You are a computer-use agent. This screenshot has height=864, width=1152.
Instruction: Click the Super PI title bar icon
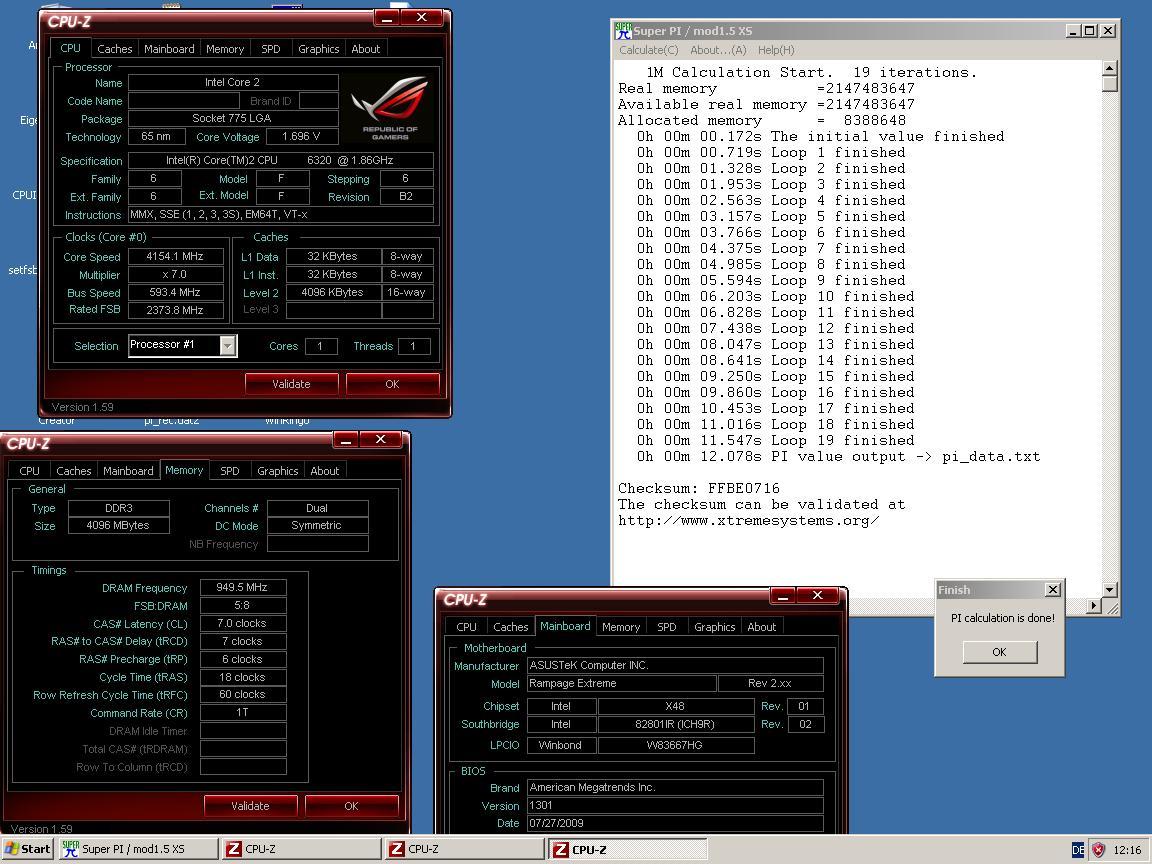(x=624, y=31)
